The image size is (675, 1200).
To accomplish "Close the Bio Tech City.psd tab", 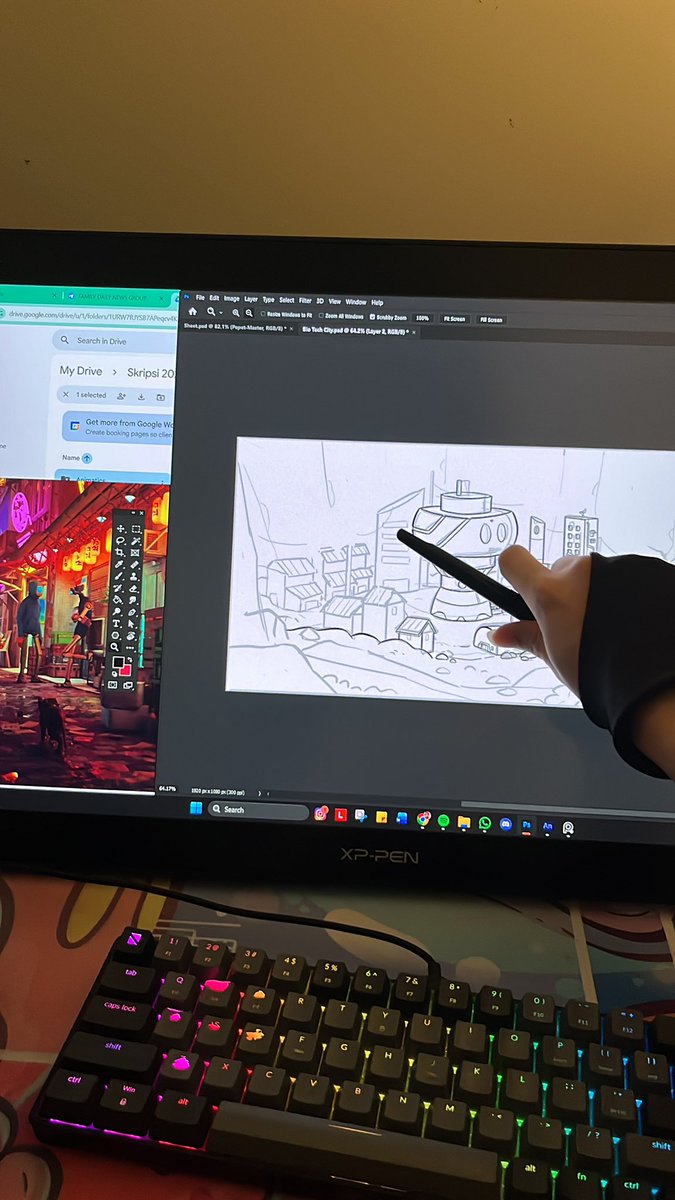I will [415, 332].
